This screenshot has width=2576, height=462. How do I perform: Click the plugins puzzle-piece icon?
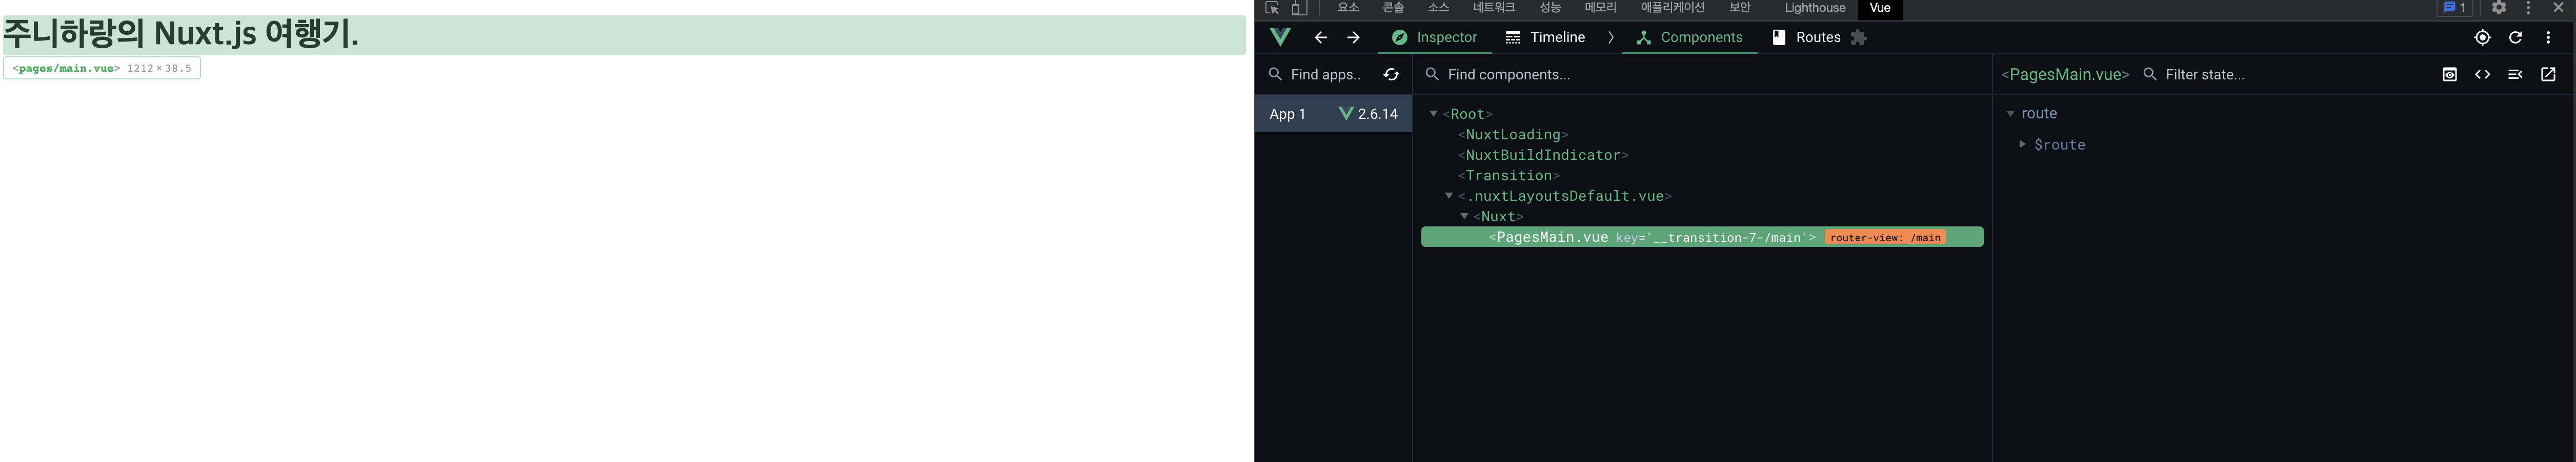1858,37
